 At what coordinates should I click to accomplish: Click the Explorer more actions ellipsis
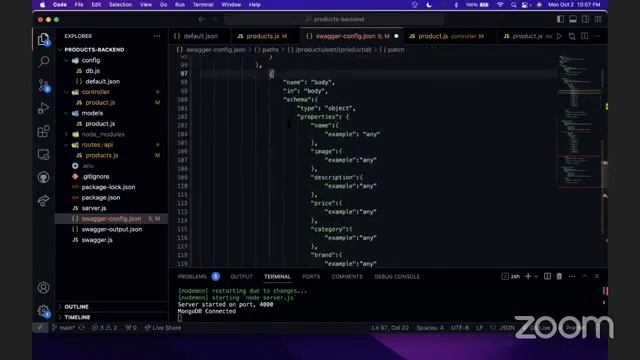point(157,36)
